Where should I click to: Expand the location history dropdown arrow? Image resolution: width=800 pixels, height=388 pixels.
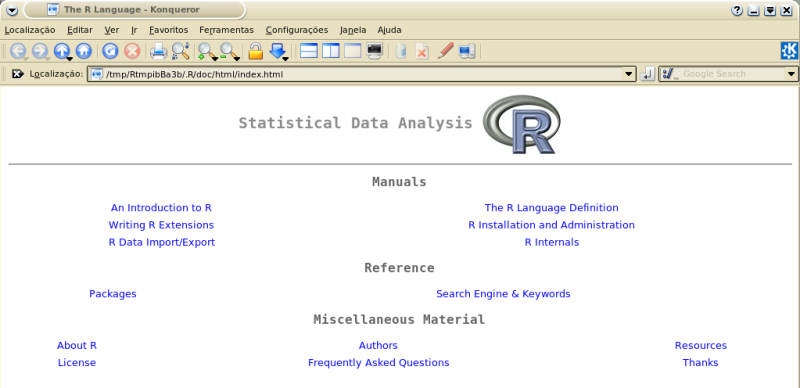(629, 74)
